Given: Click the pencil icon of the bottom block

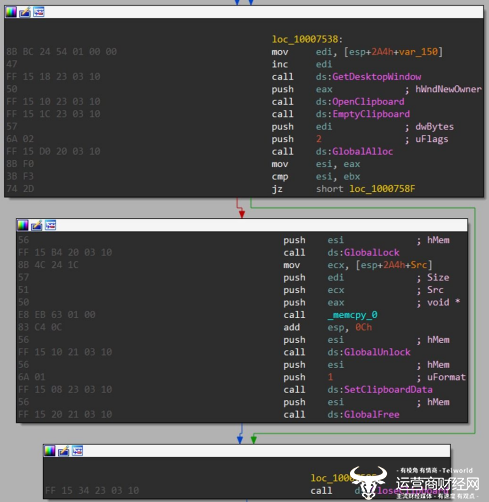Looking at the screenshot, I should pos(63,451).
